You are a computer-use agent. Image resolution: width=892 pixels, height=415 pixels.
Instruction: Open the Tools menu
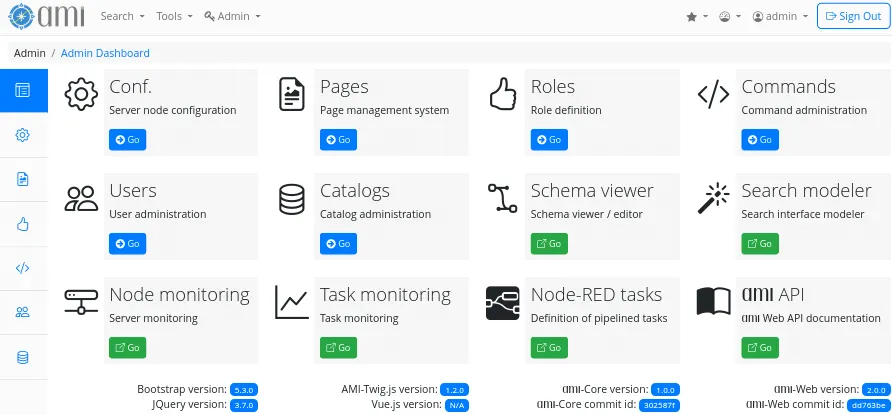(x=174, y=17)
